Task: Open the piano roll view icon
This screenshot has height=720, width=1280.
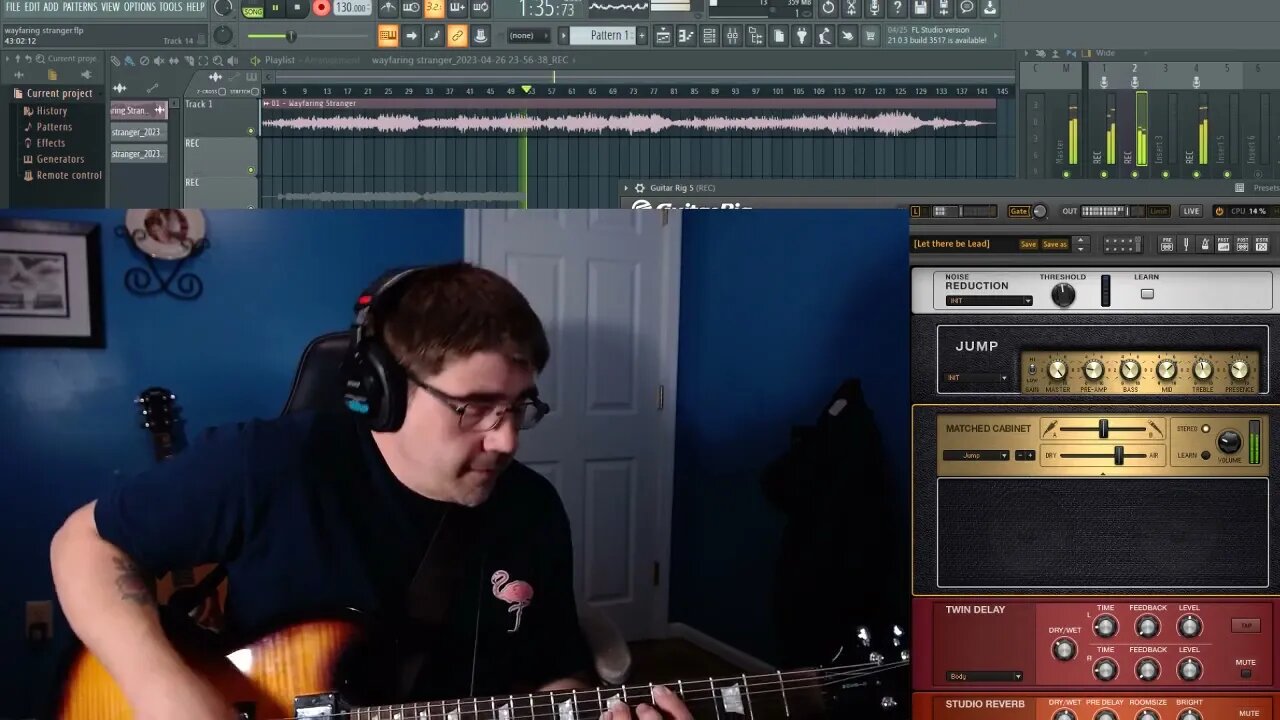Action: (686, 35)
